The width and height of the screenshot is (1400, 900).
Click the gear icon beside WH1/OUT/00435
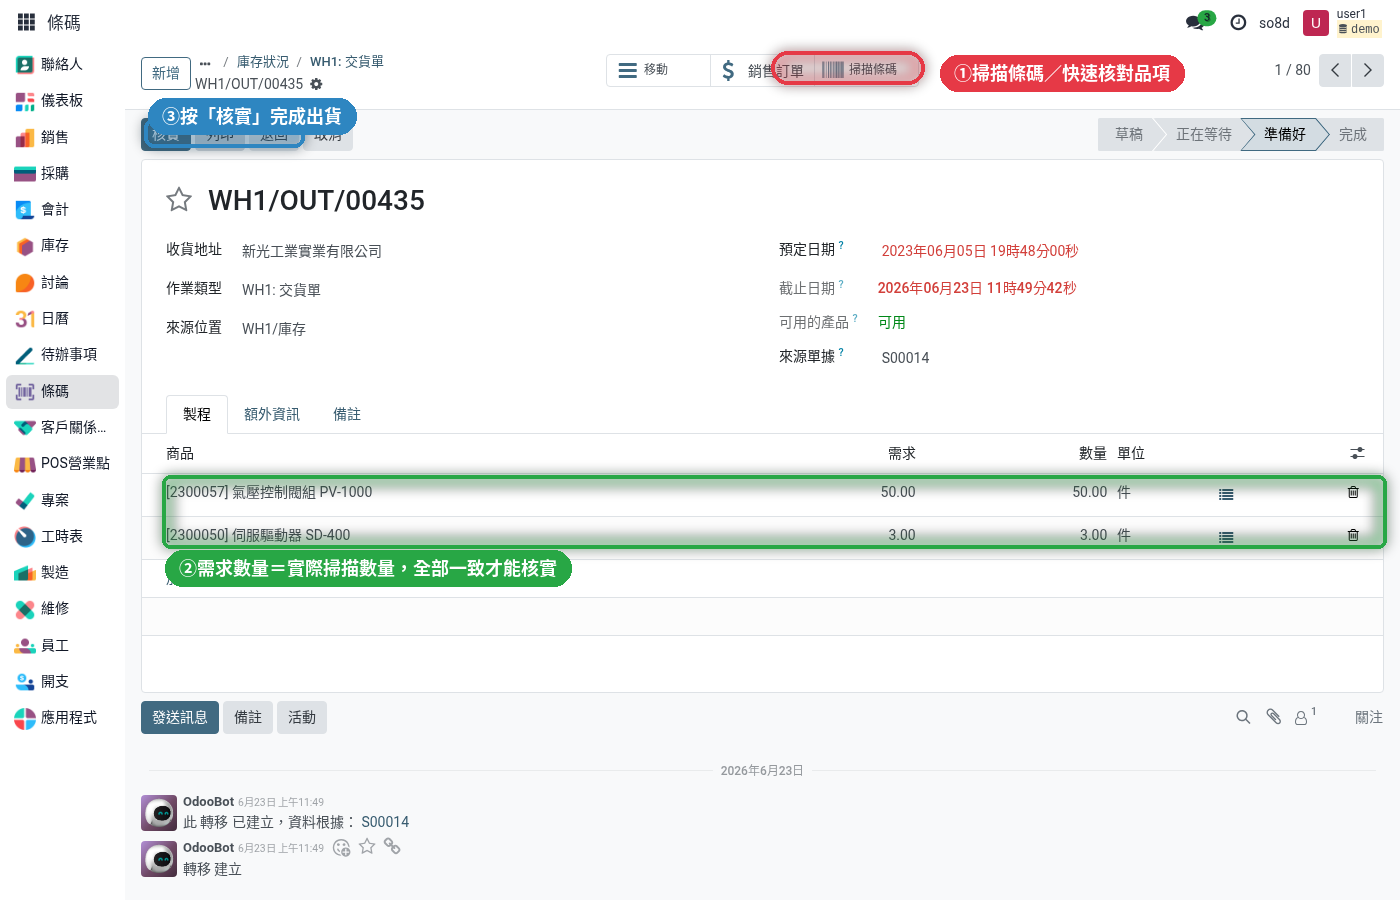(316, 84)
